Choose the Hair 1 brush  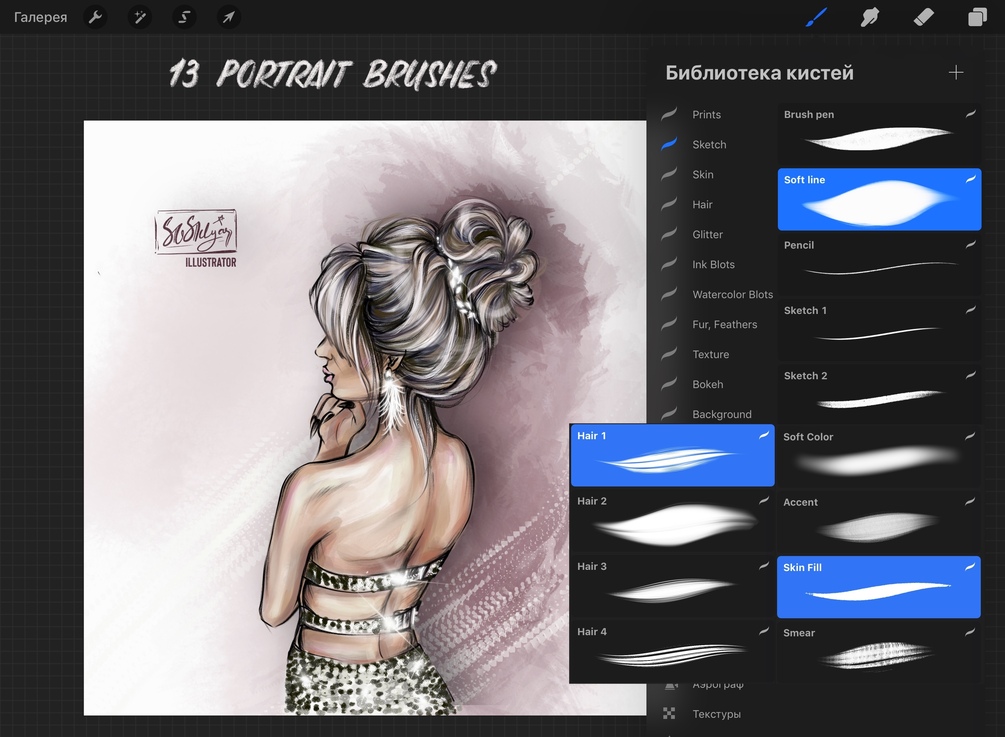pyautogui.click(x=672, y=455)
